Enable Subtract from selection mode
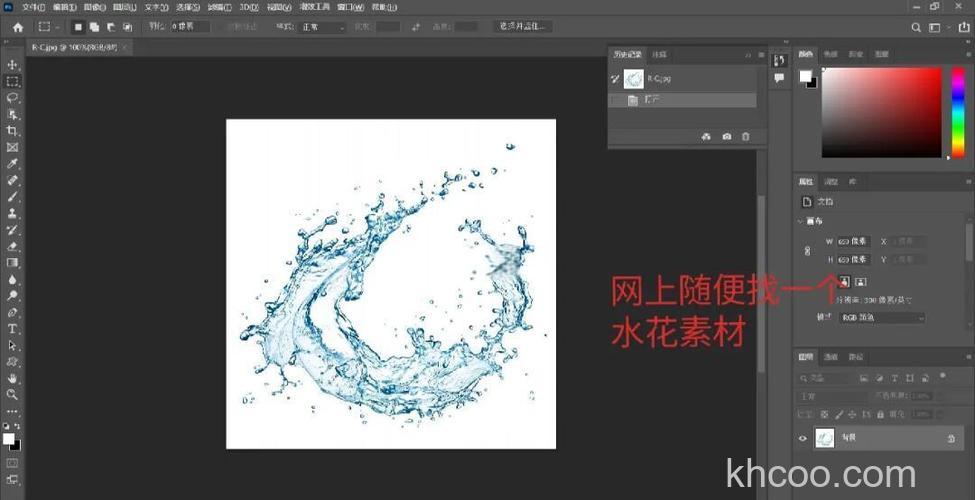975x500 pixels. [x=111, y=27]
